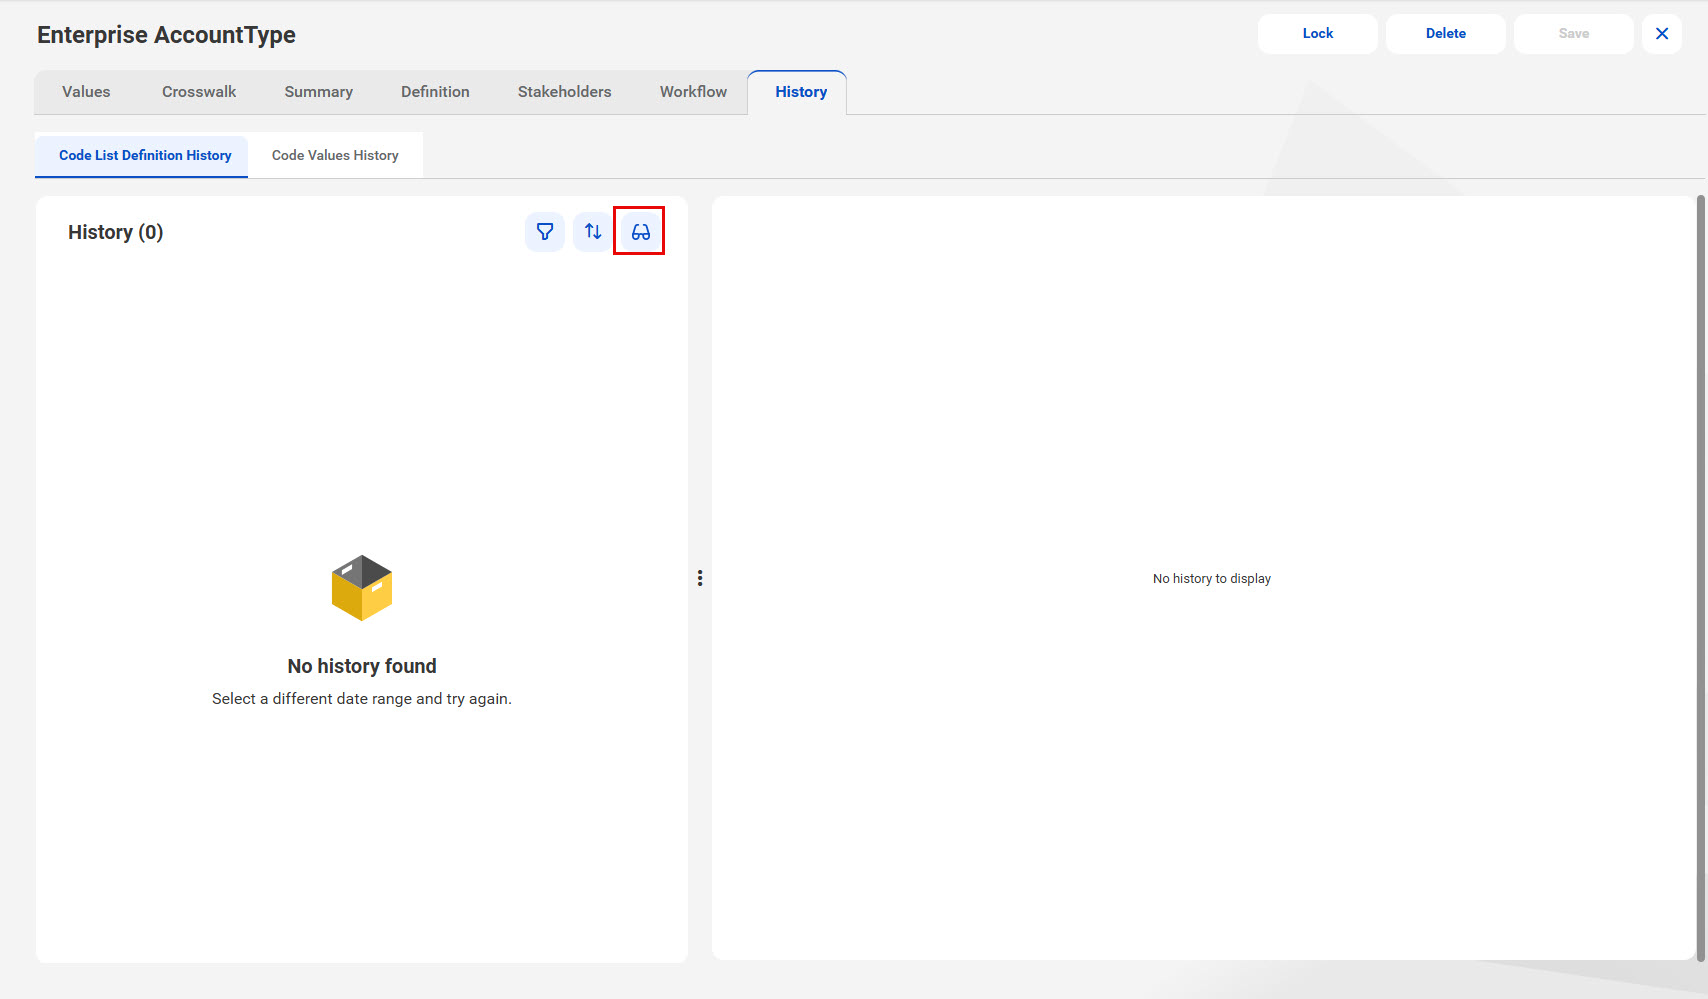
Task: Click the vertical scrollbar on the right
Action: (x=1701, y=578)
